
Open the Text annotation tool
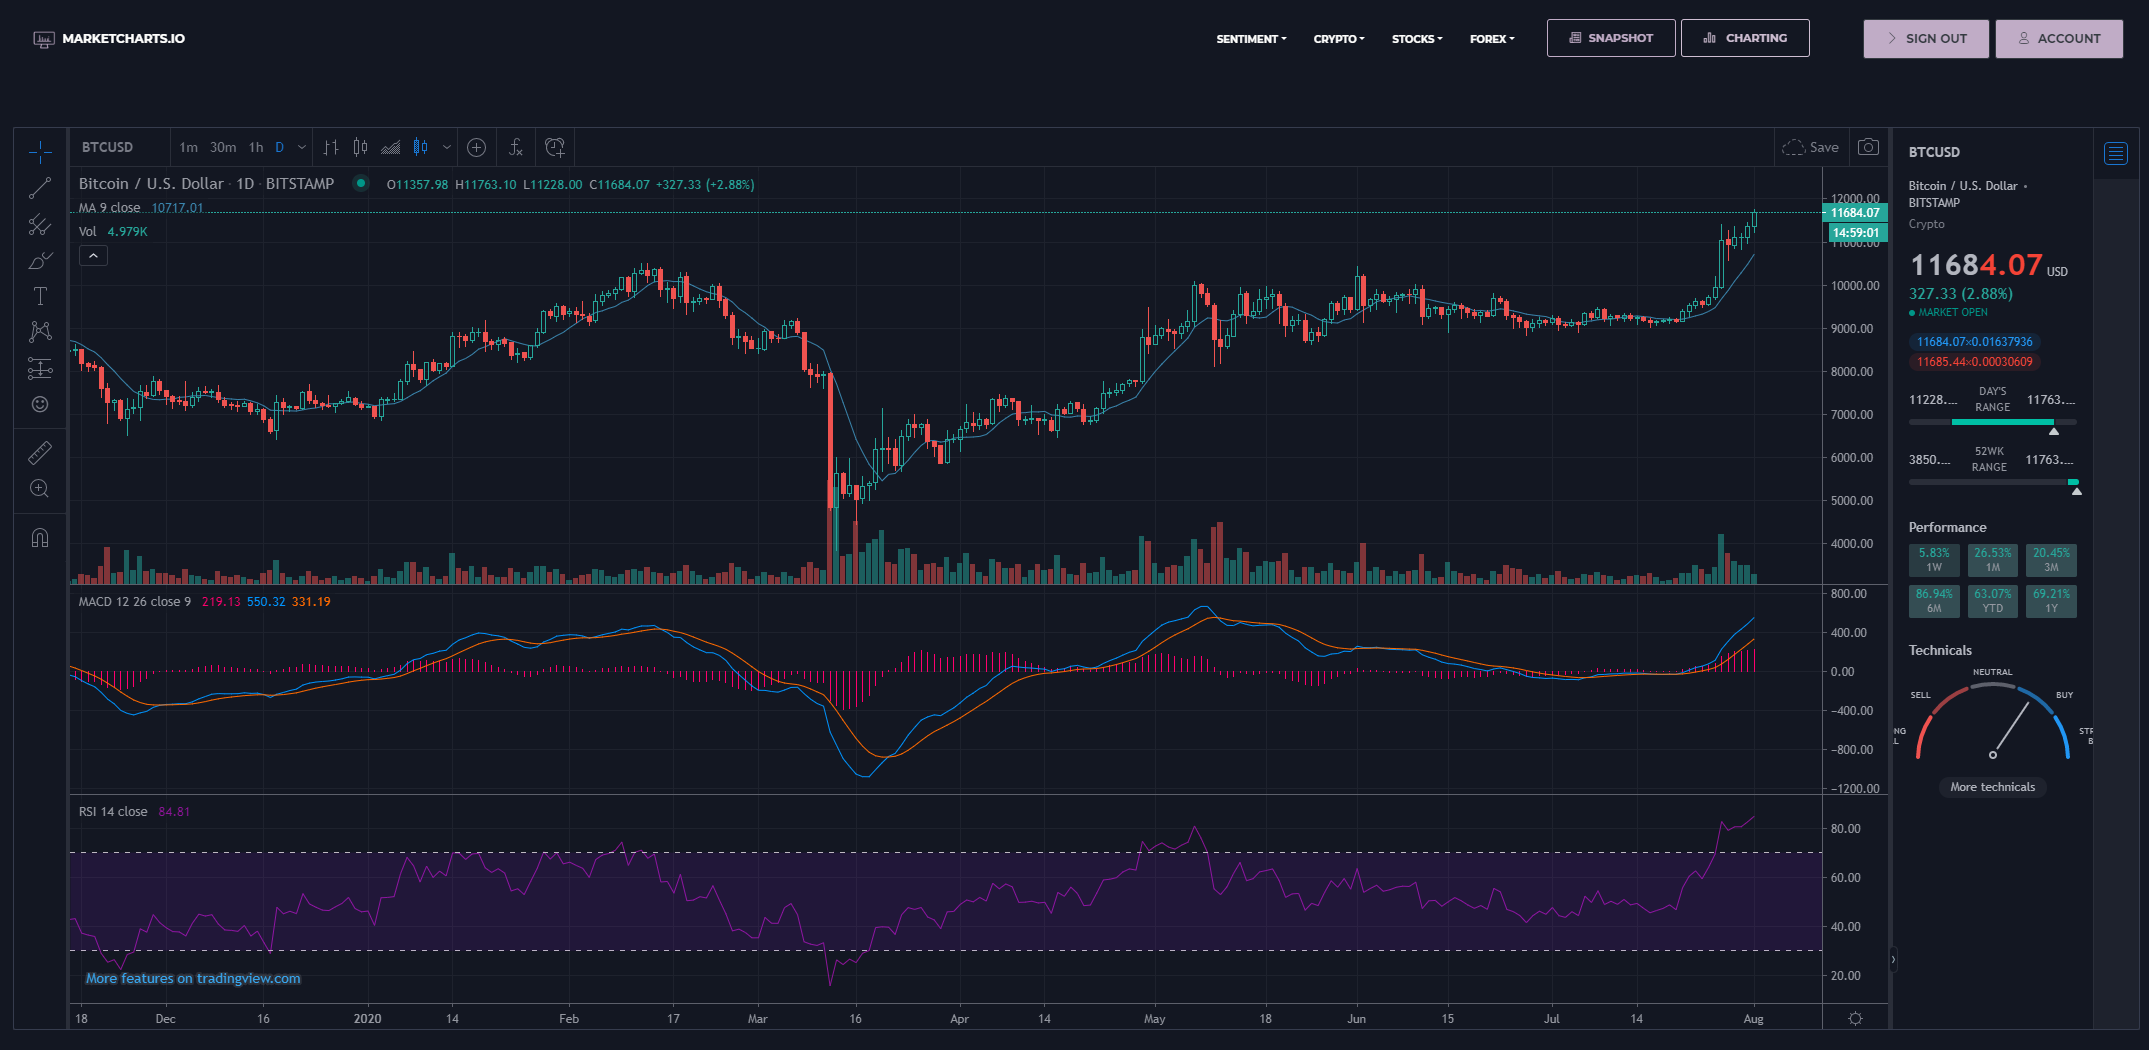click(x=40, y=295)
